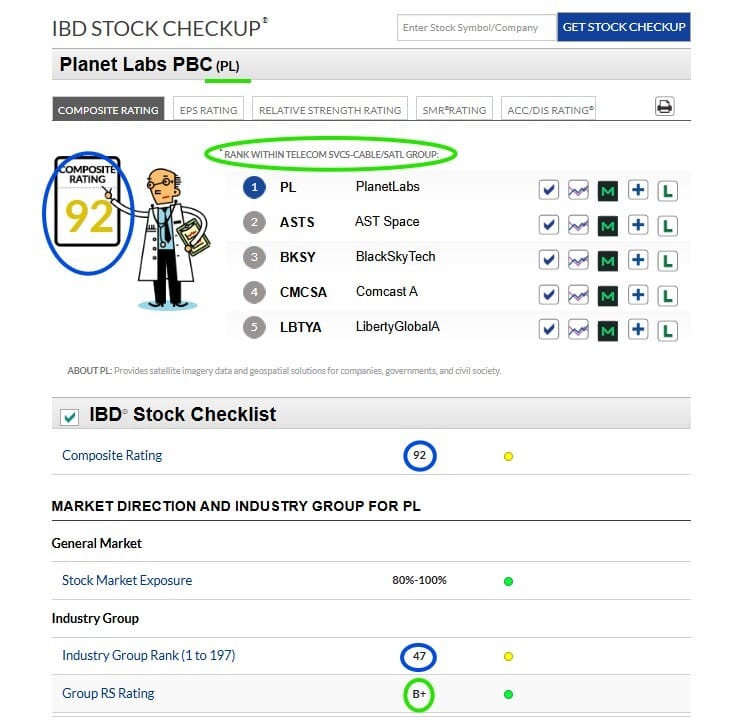The image size is (734, 727).
Task: Open the Group RS Rating link
Action: point(108,693)
